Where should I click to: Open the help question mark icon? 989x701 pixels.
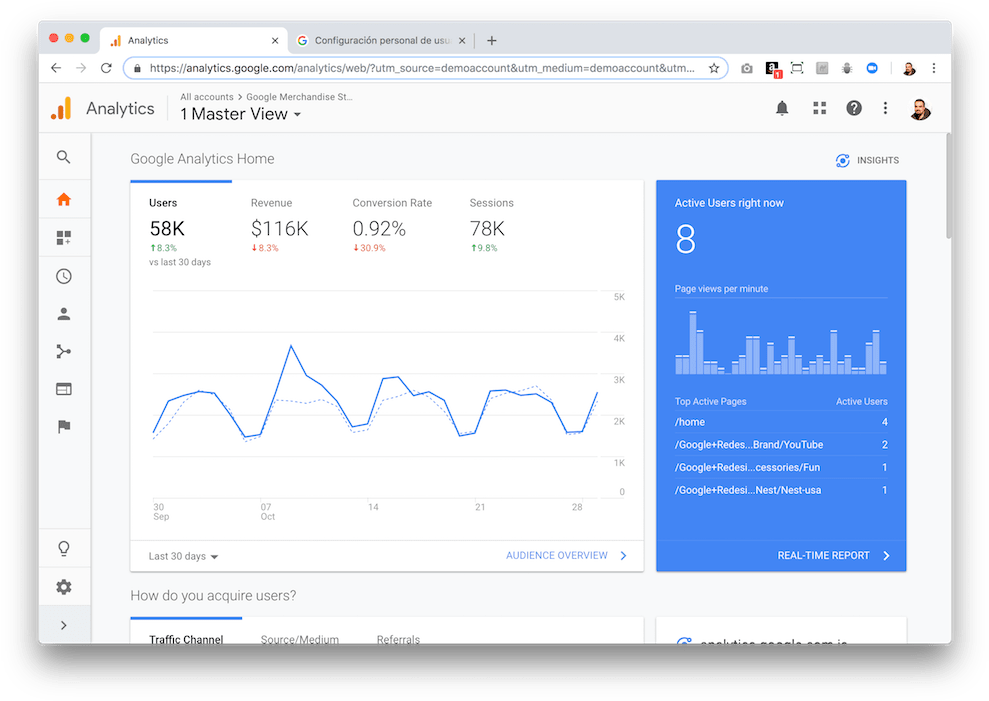(x=853, y=108)
